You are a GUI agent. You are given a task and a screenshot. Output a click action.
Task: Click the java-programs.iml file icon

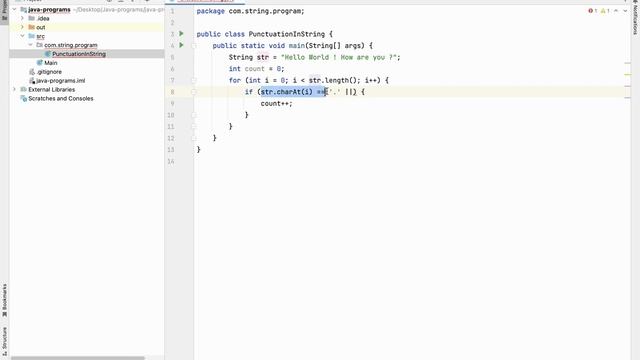pyautogui.click(x=32, y=81)
